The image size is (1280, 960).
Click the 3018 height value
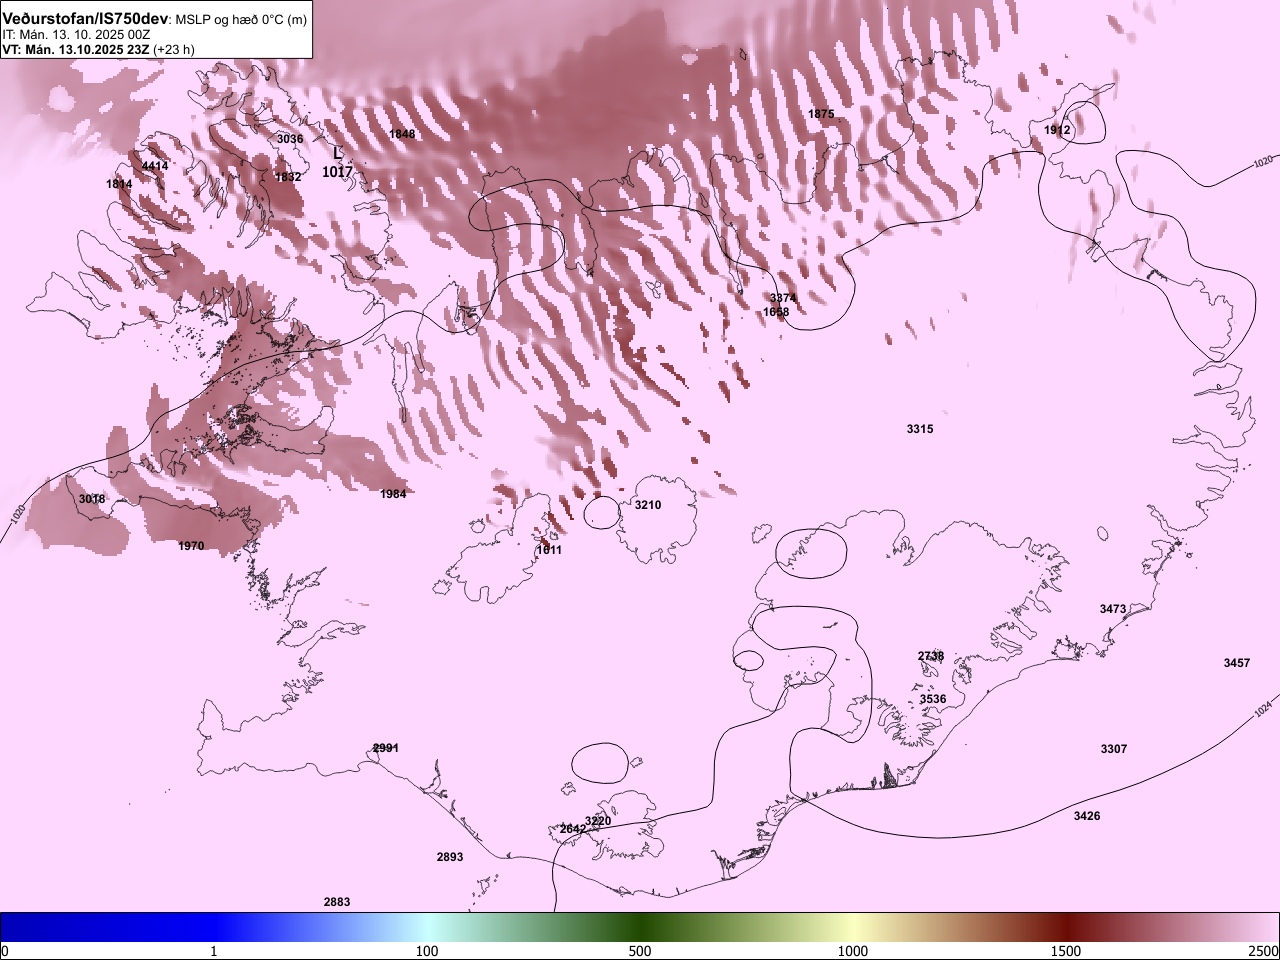click(92, 499)
